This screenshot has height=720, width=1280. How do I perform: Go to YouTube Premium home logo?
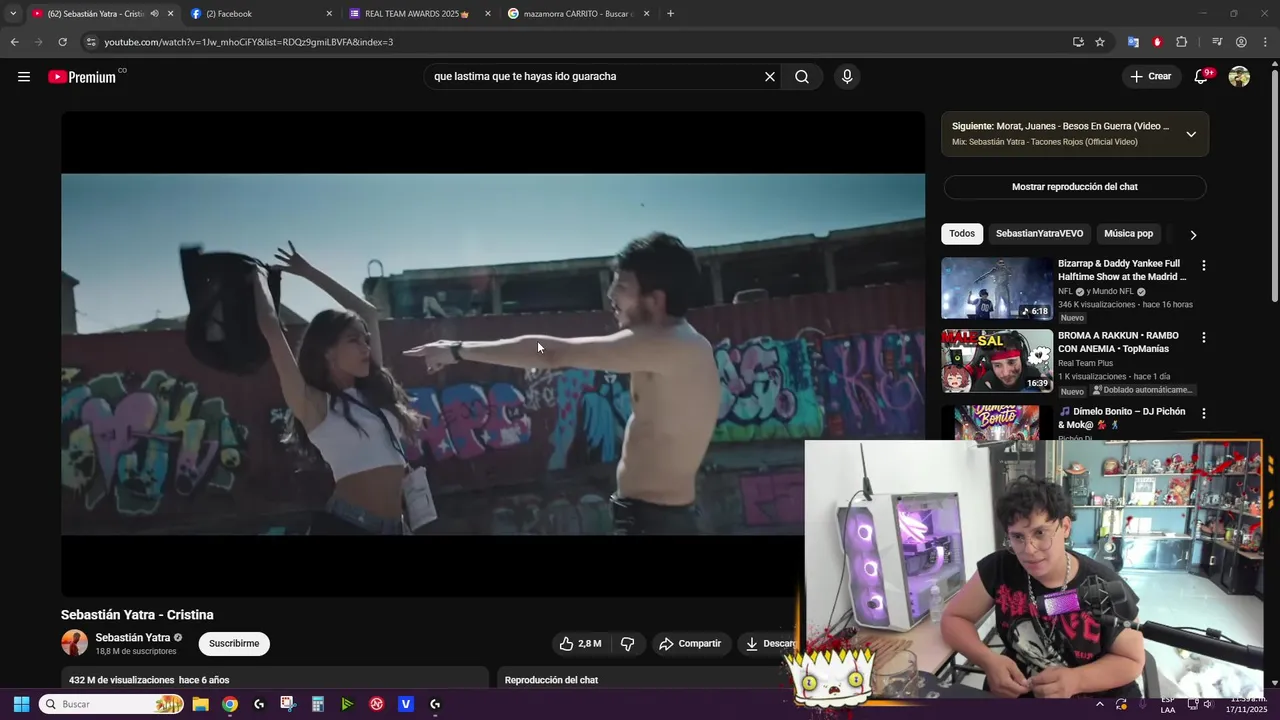[82, 77]
